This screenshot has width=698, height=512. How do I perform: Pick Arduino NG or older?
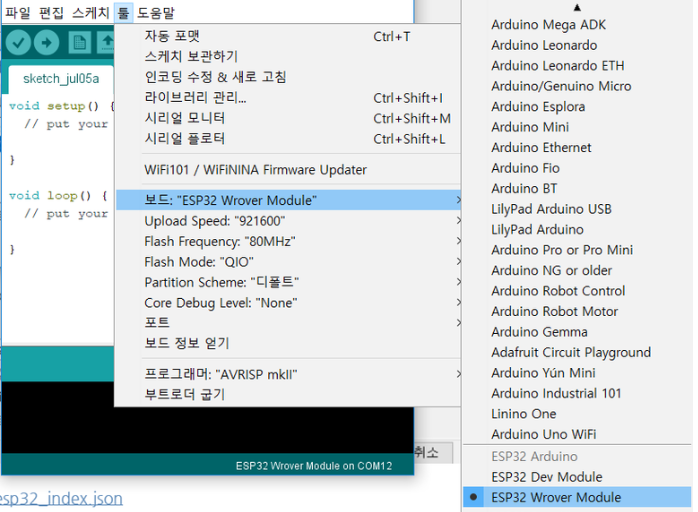(577, 270)
